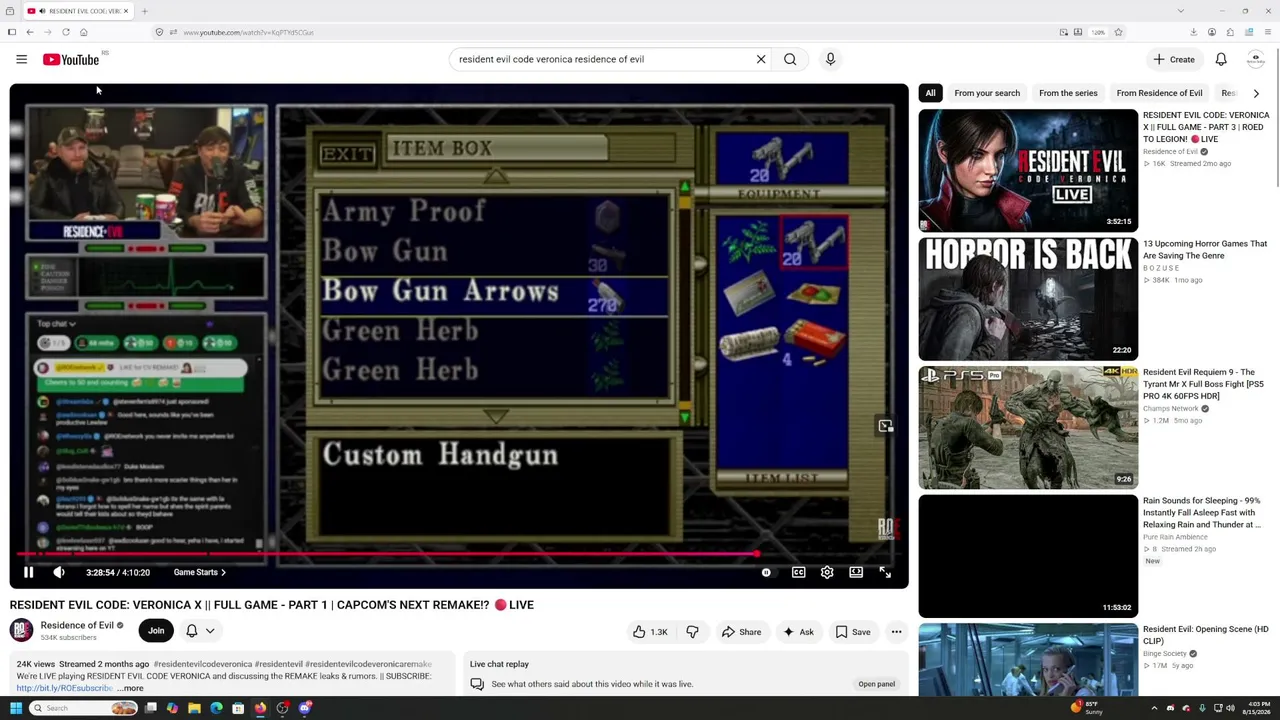1280x720 pixels.
Task: Toggle theater mode
Action: (856, 572)
